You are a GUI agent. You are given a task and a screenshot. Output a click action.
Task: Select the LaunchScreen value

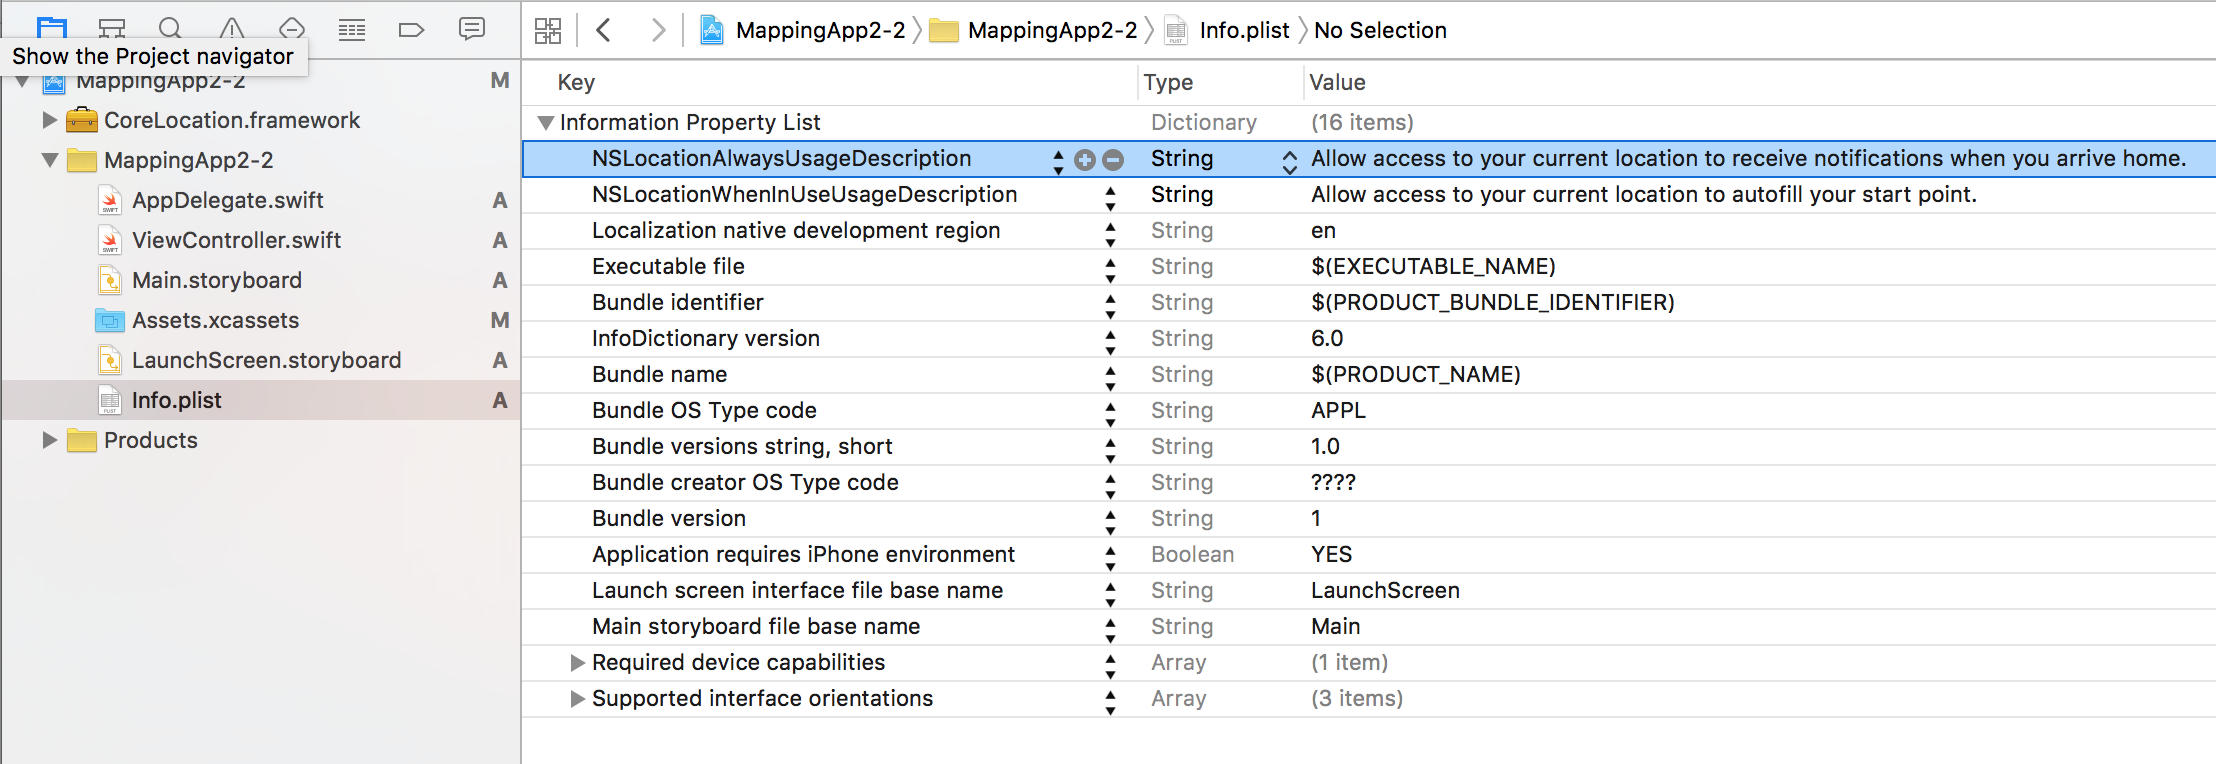coord(1385,590)
